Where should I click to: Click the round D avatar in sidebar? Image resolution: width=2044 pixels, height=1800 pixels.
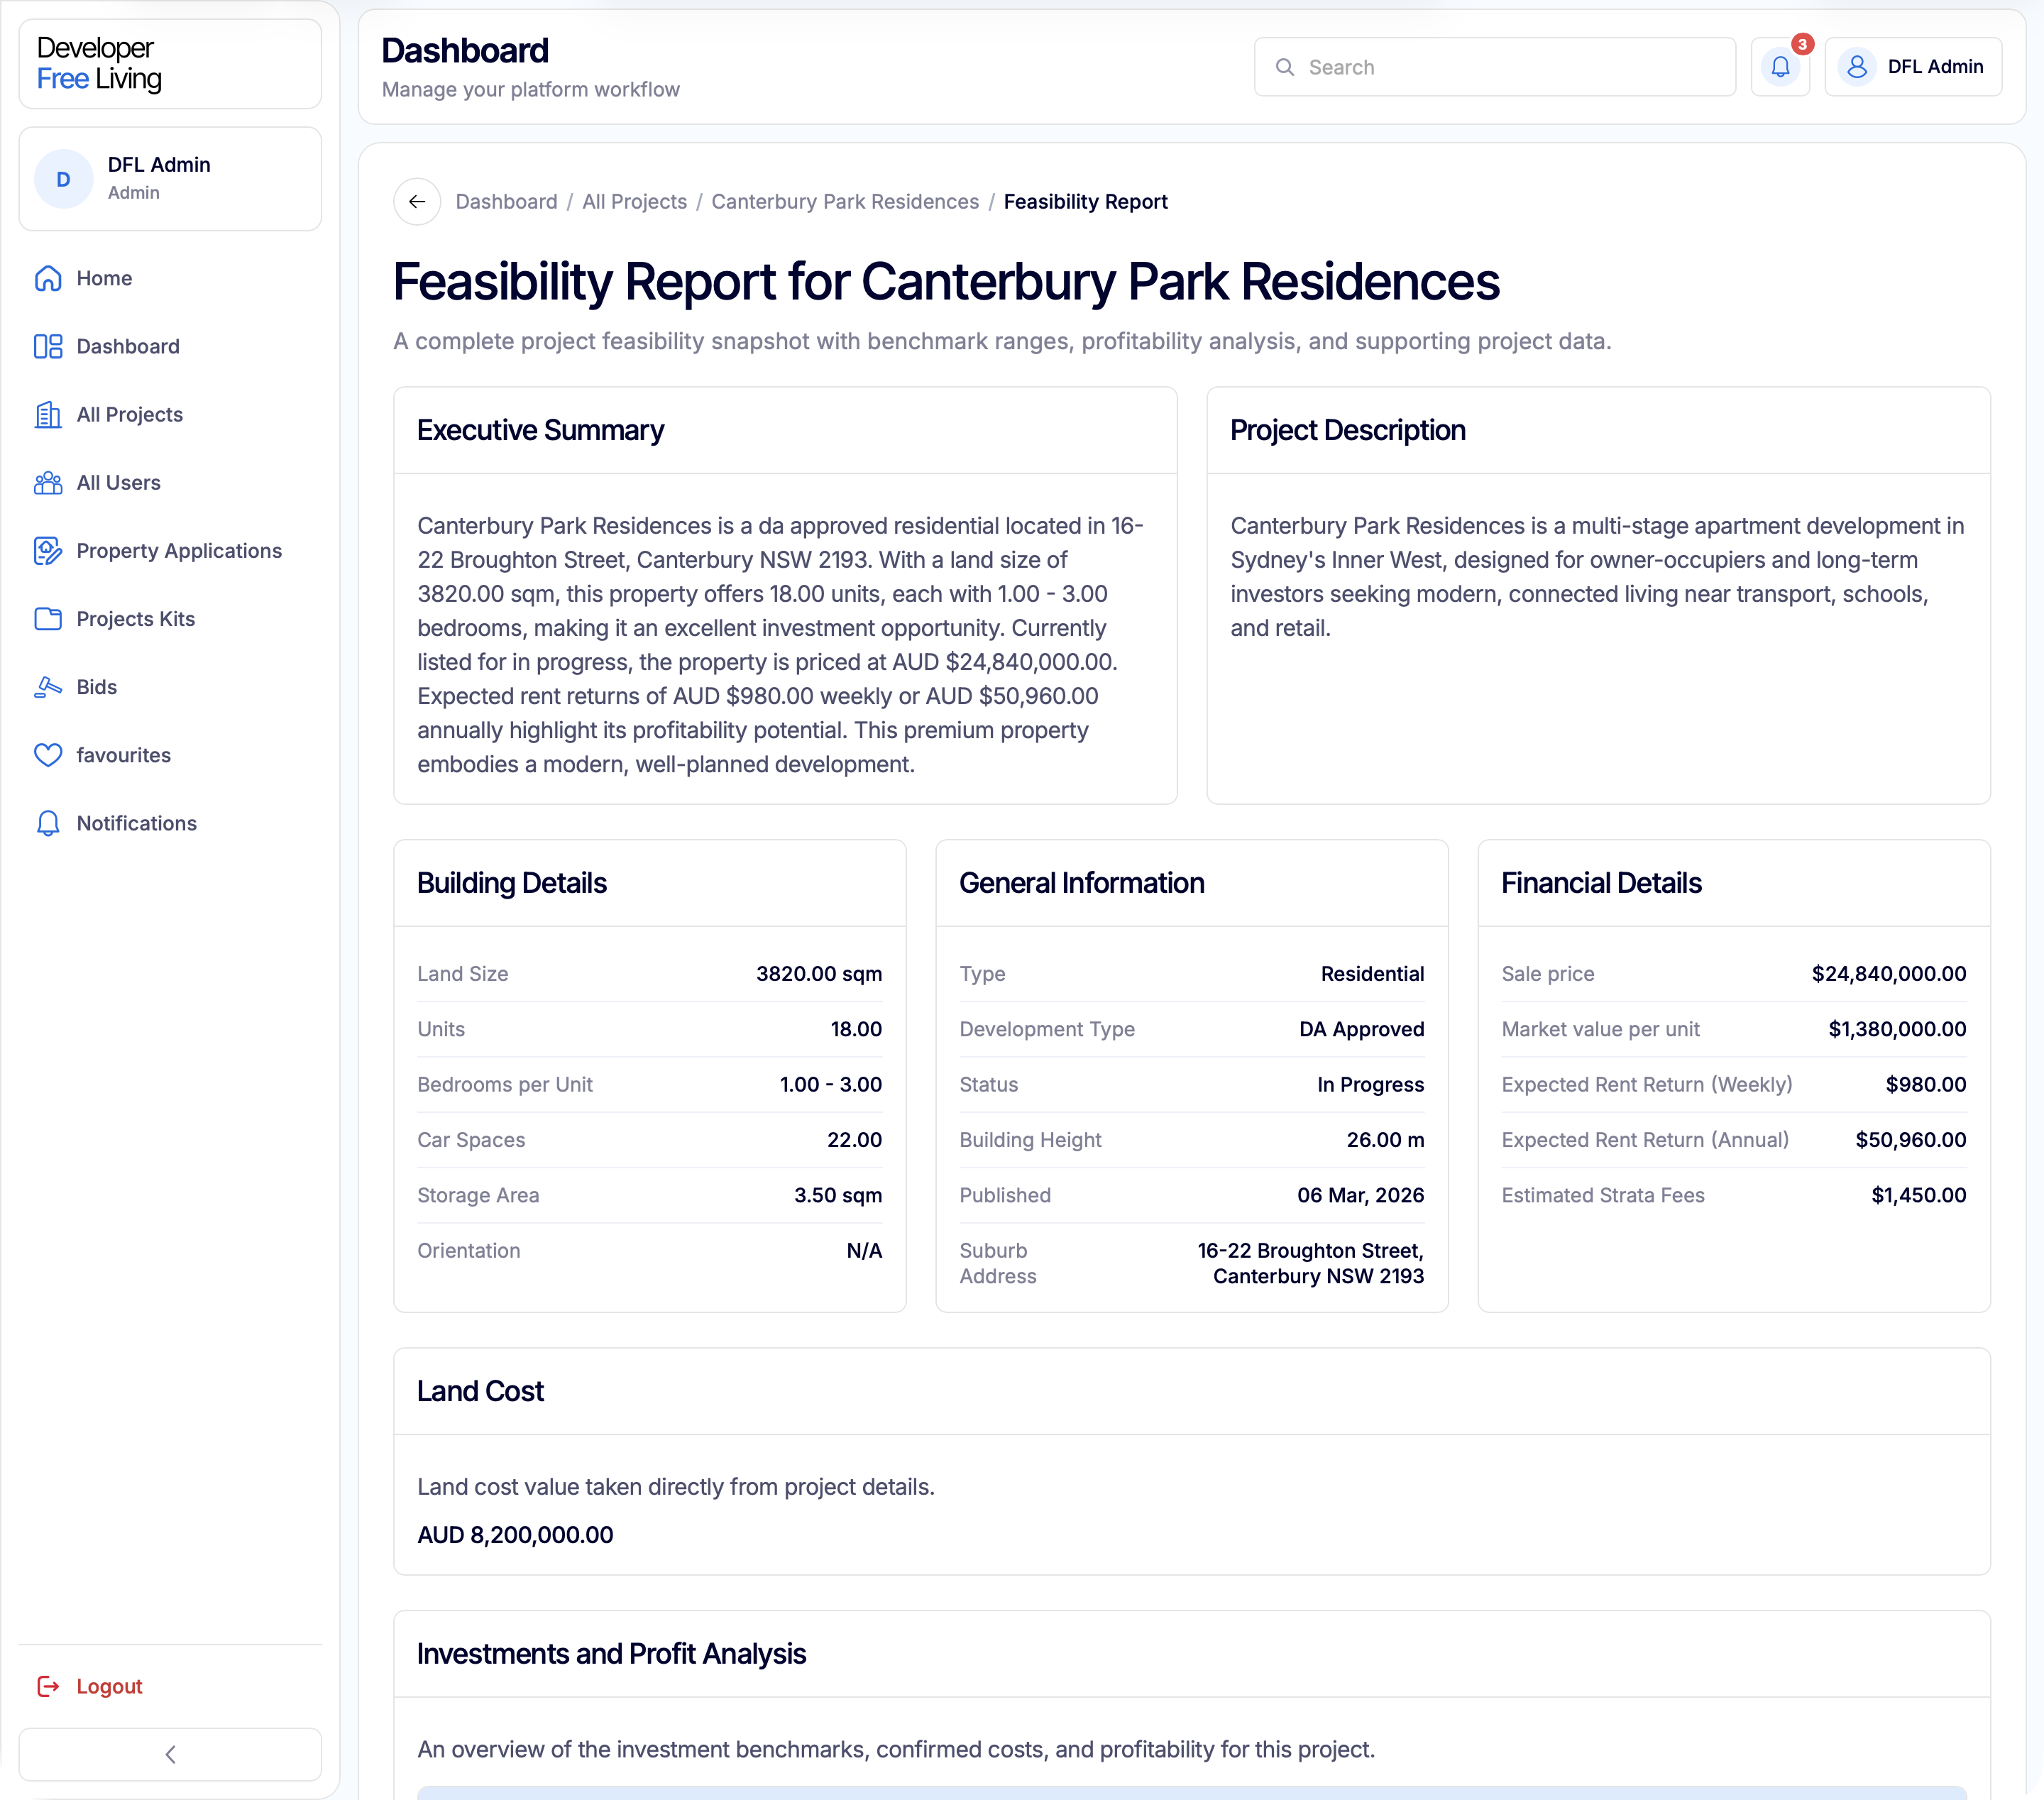63,179
